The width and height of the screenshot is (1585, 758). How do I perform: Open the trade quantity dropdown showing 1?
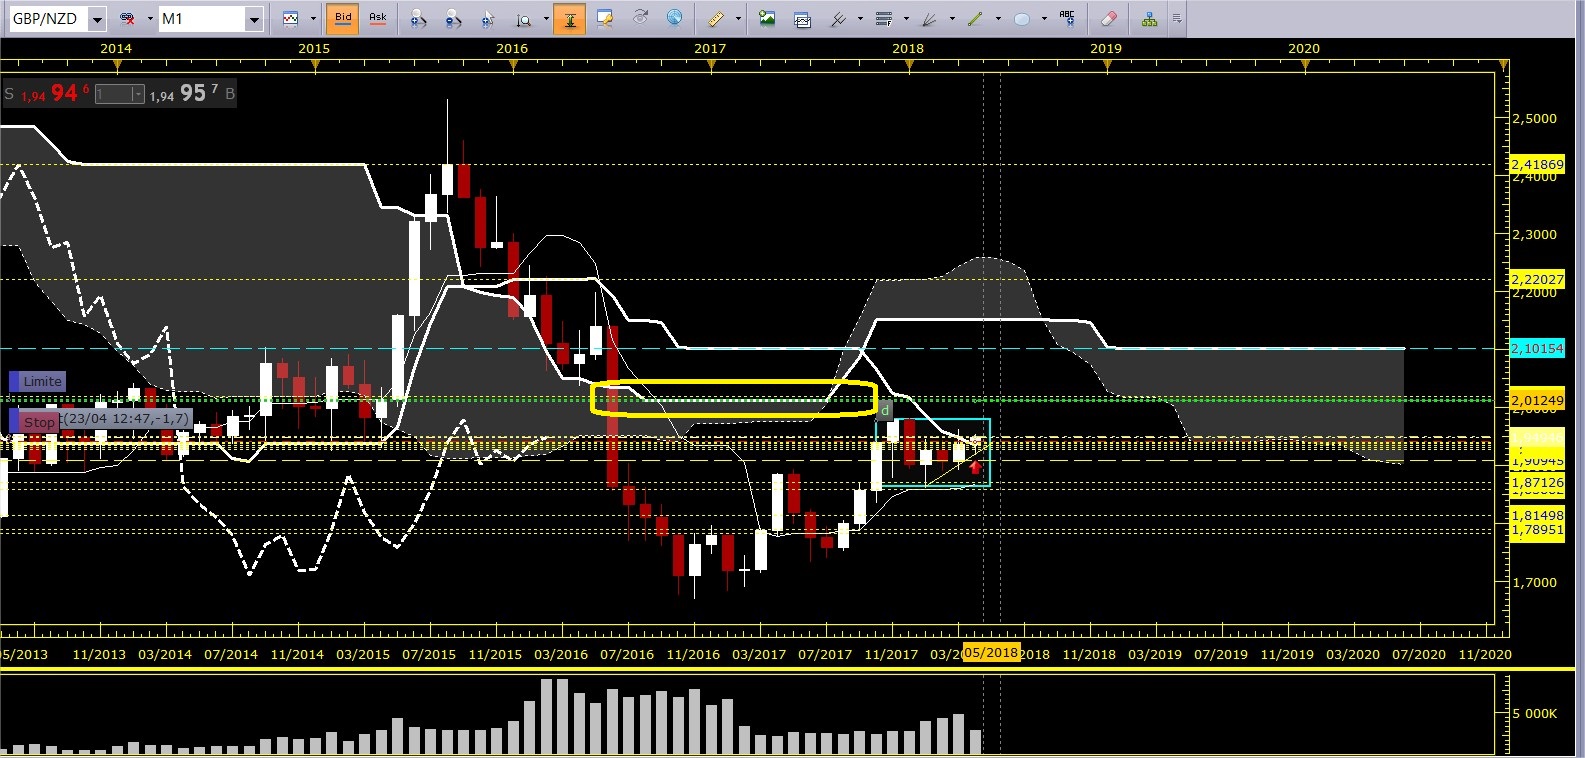click(137, 94)
